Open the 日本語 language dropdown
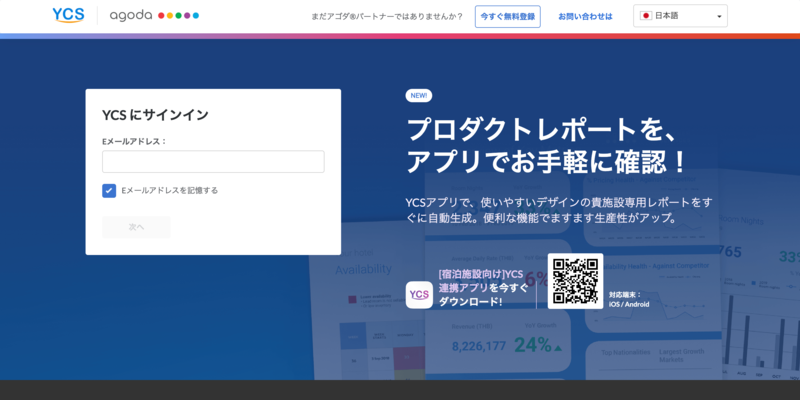800x400 pixels. [x=680, y=16]
